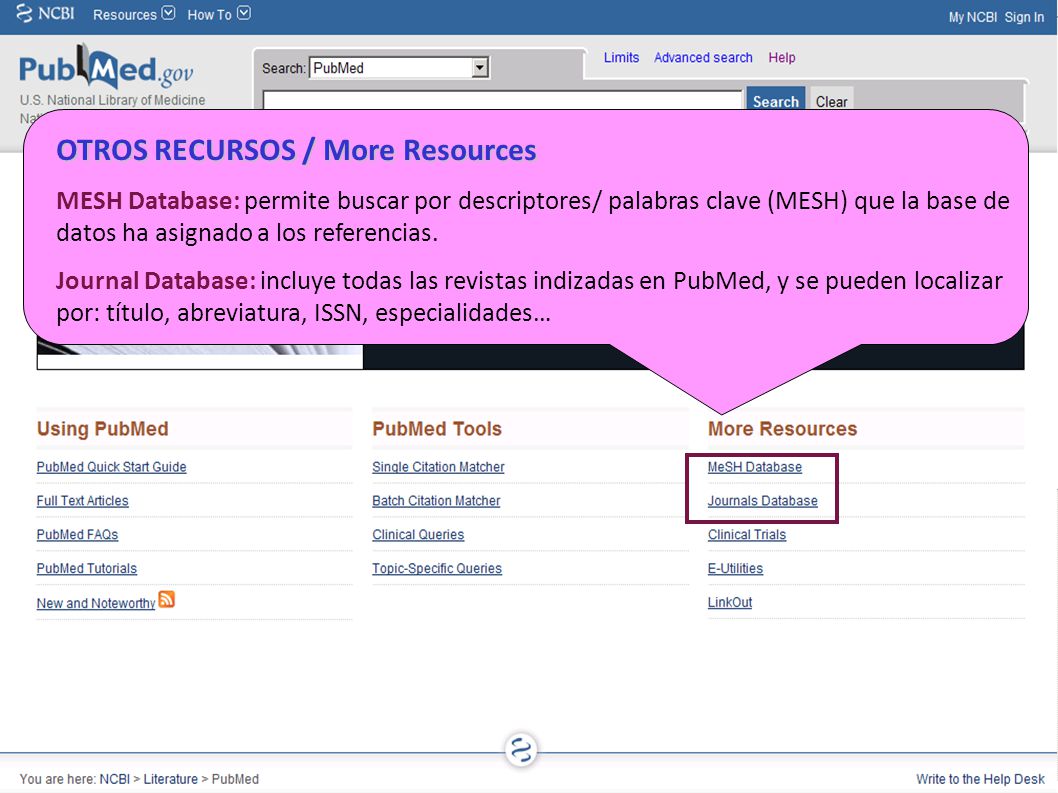Click the orange RSS feed icon
The image size is (1058, 793).
coord(167,599)
